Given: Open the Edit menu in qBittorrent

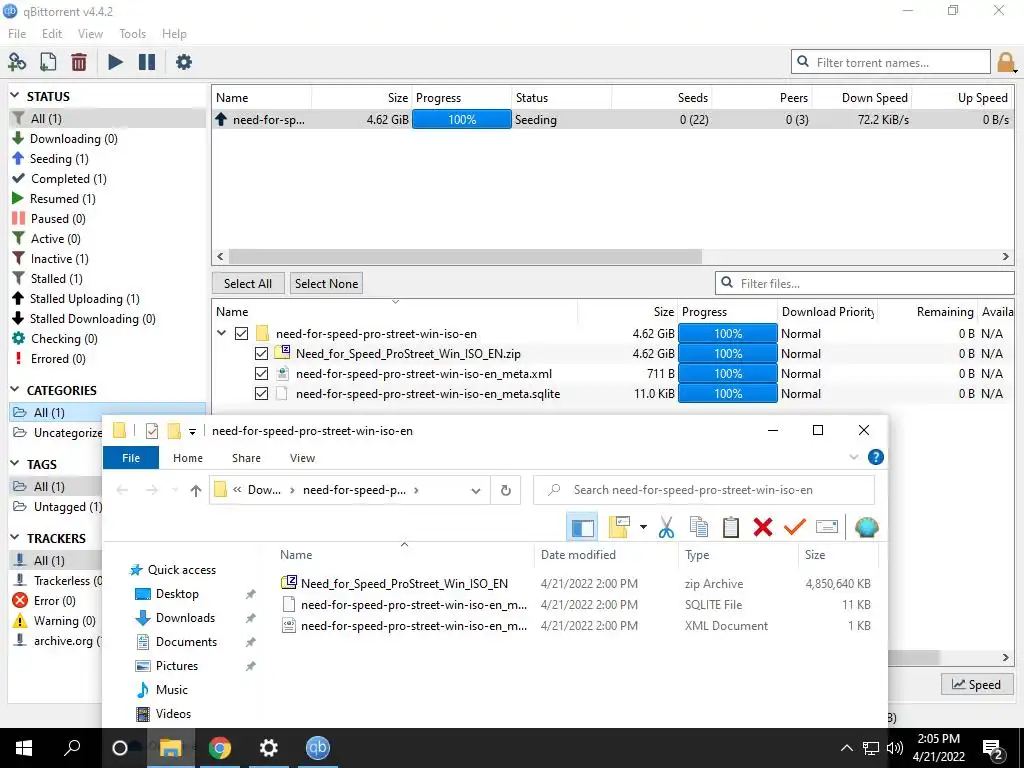Looking at the screenshot, I should click(x=52, y=34).
